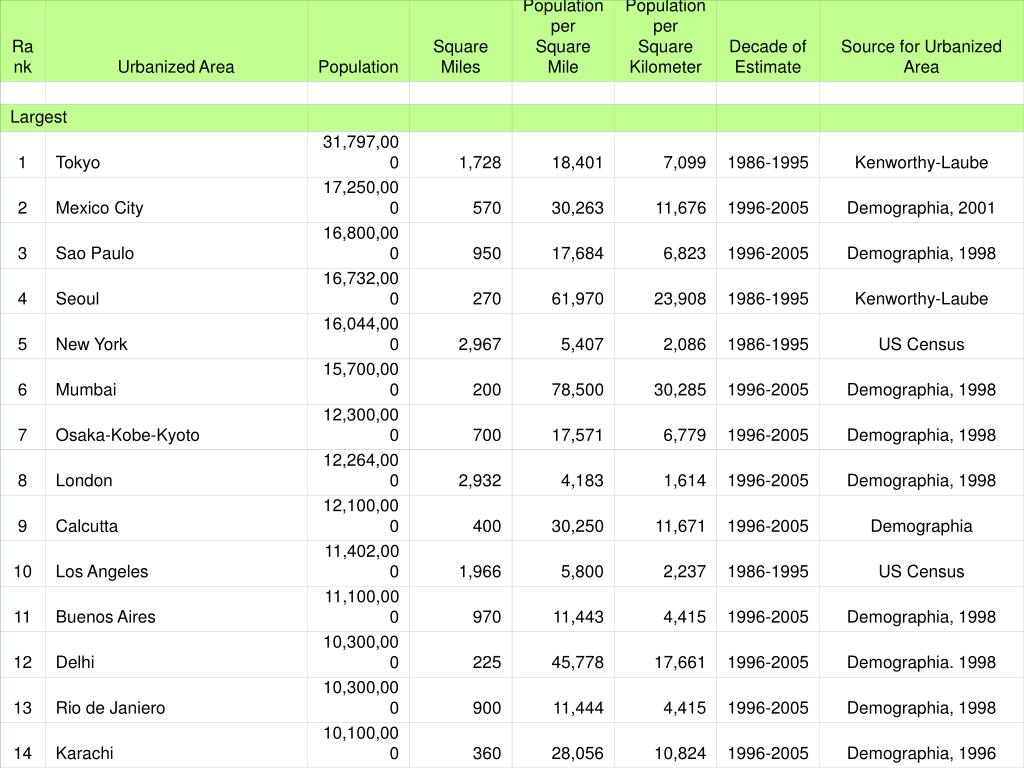Select the Largest section row

click(x=512, y=118)
